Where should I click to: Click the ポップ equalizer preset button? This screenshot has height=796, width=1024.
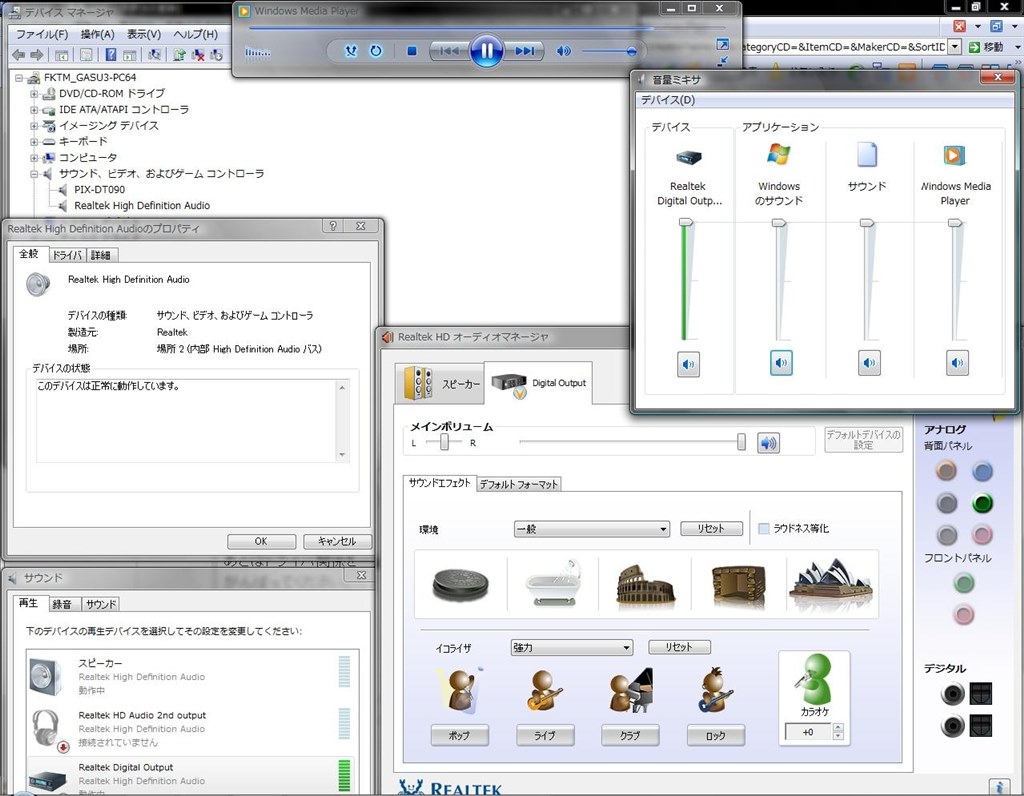coord(460,736)
